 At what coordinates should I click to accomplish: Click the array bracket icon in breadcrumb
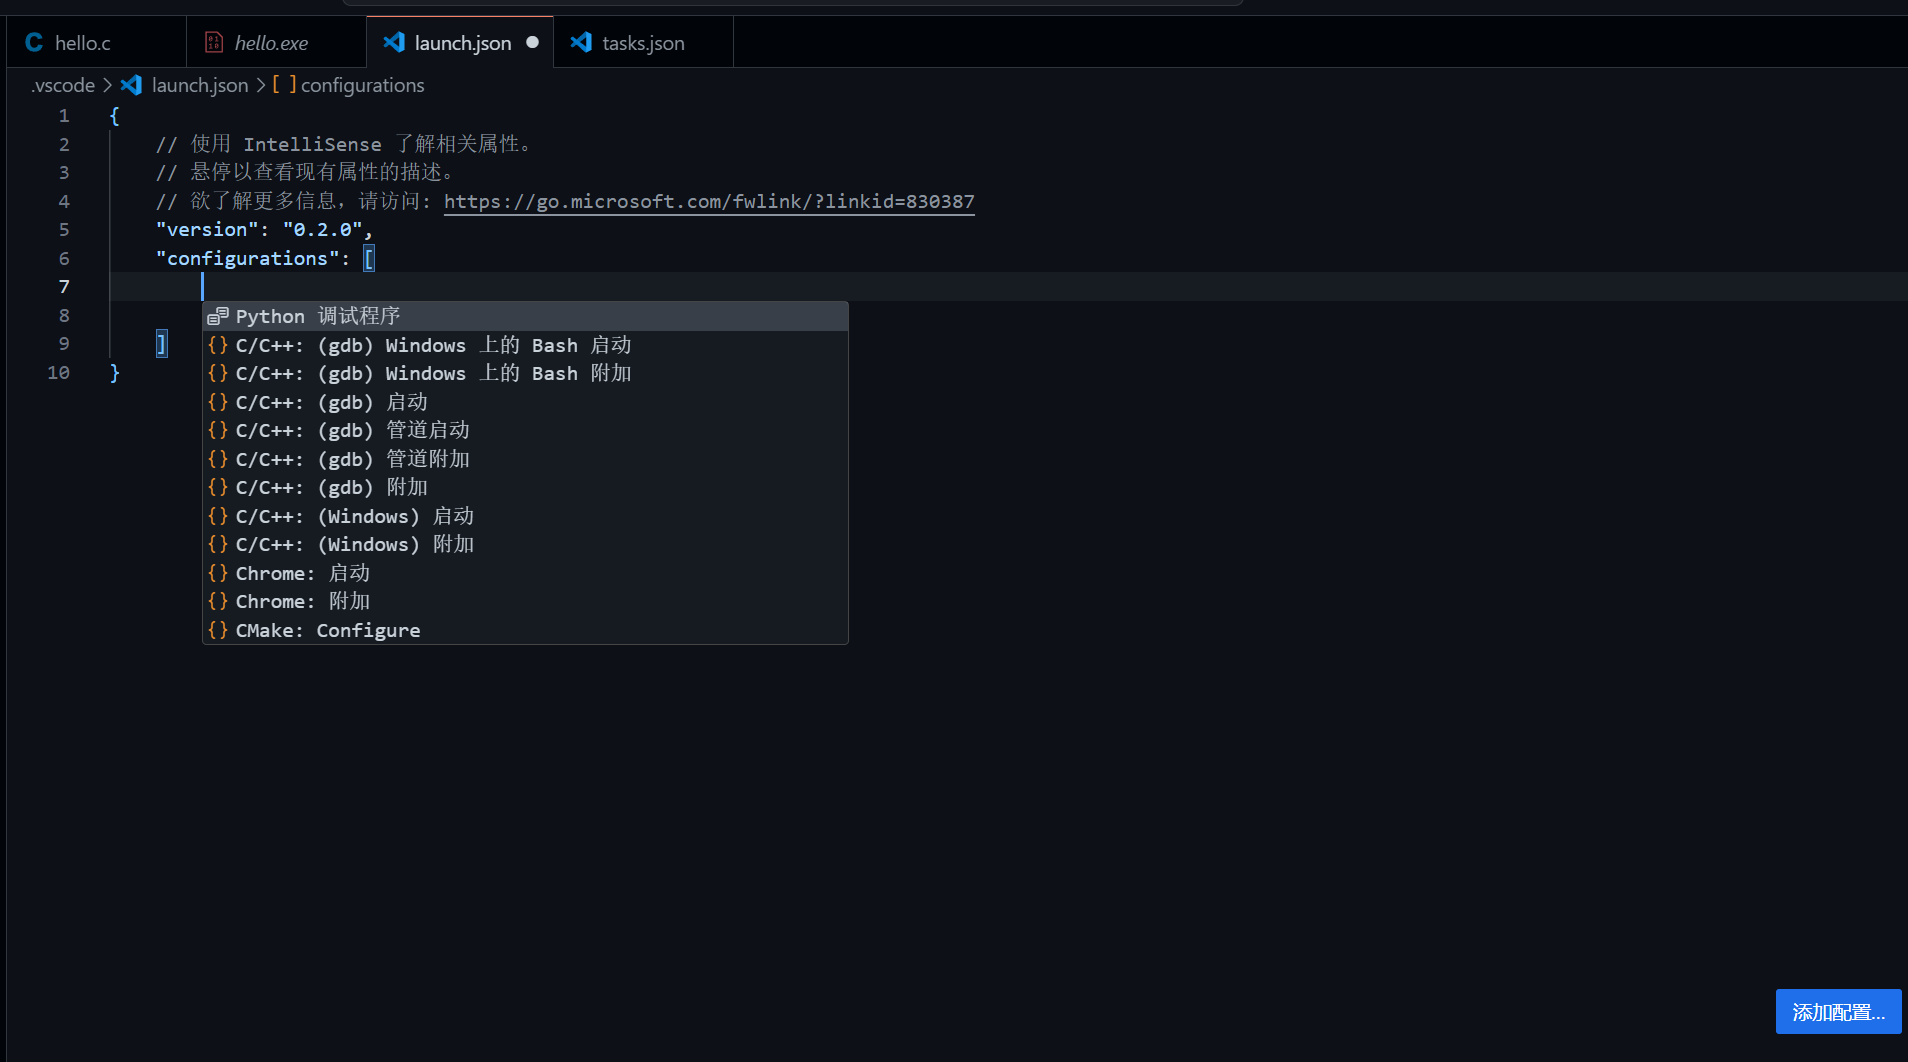(x=284, y=85)
